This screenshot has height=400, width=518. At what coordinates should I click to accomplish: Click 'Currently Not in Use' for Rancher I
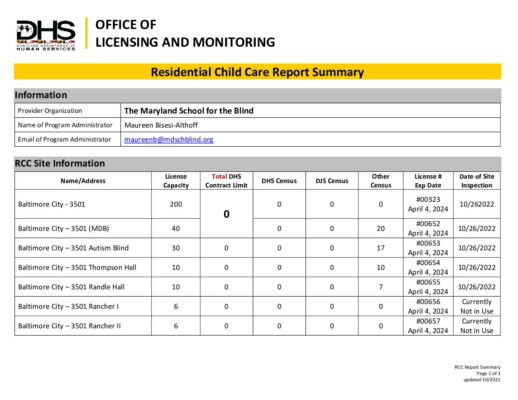(477, 306)
